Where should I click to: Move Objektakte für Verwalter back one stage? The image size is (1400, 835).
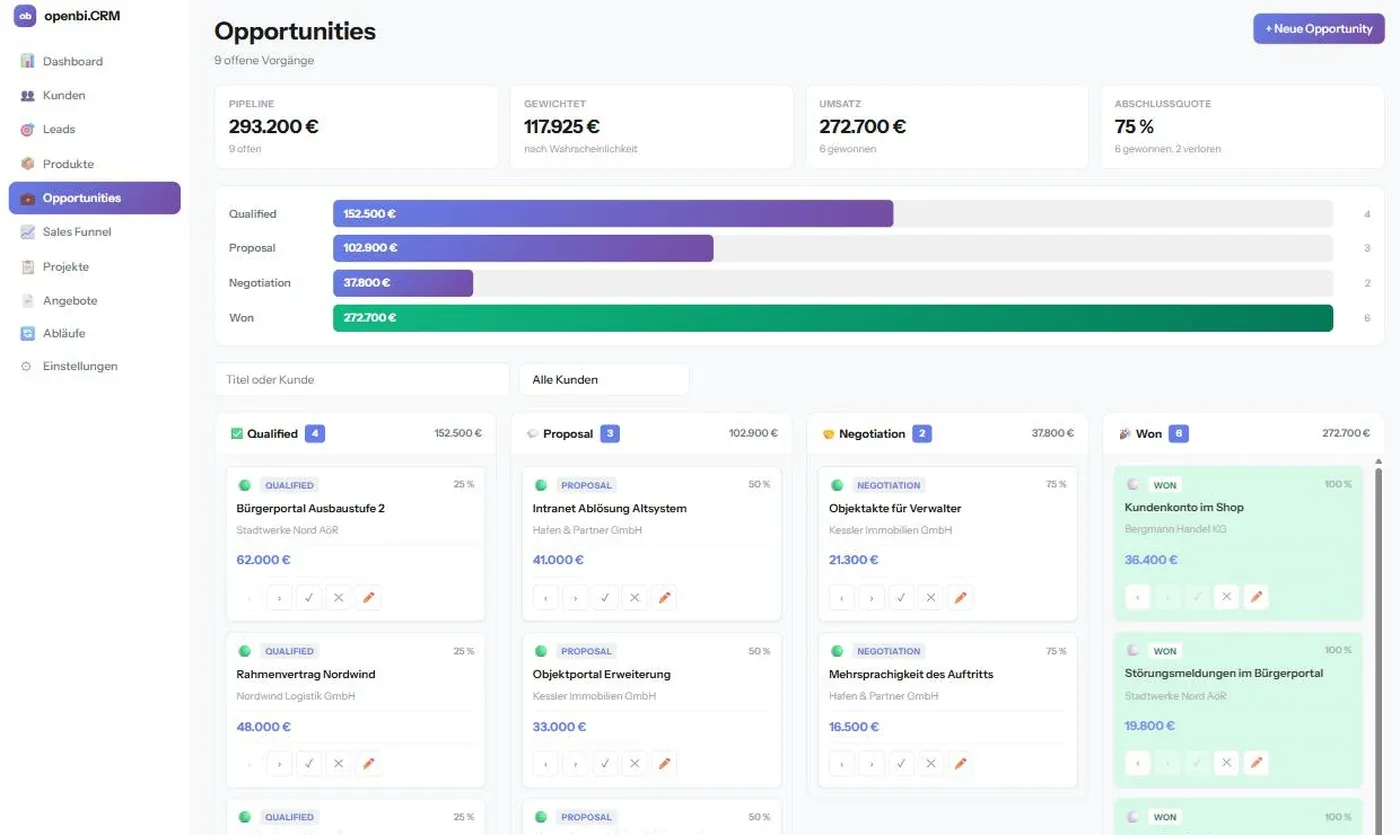pos(841,597)
